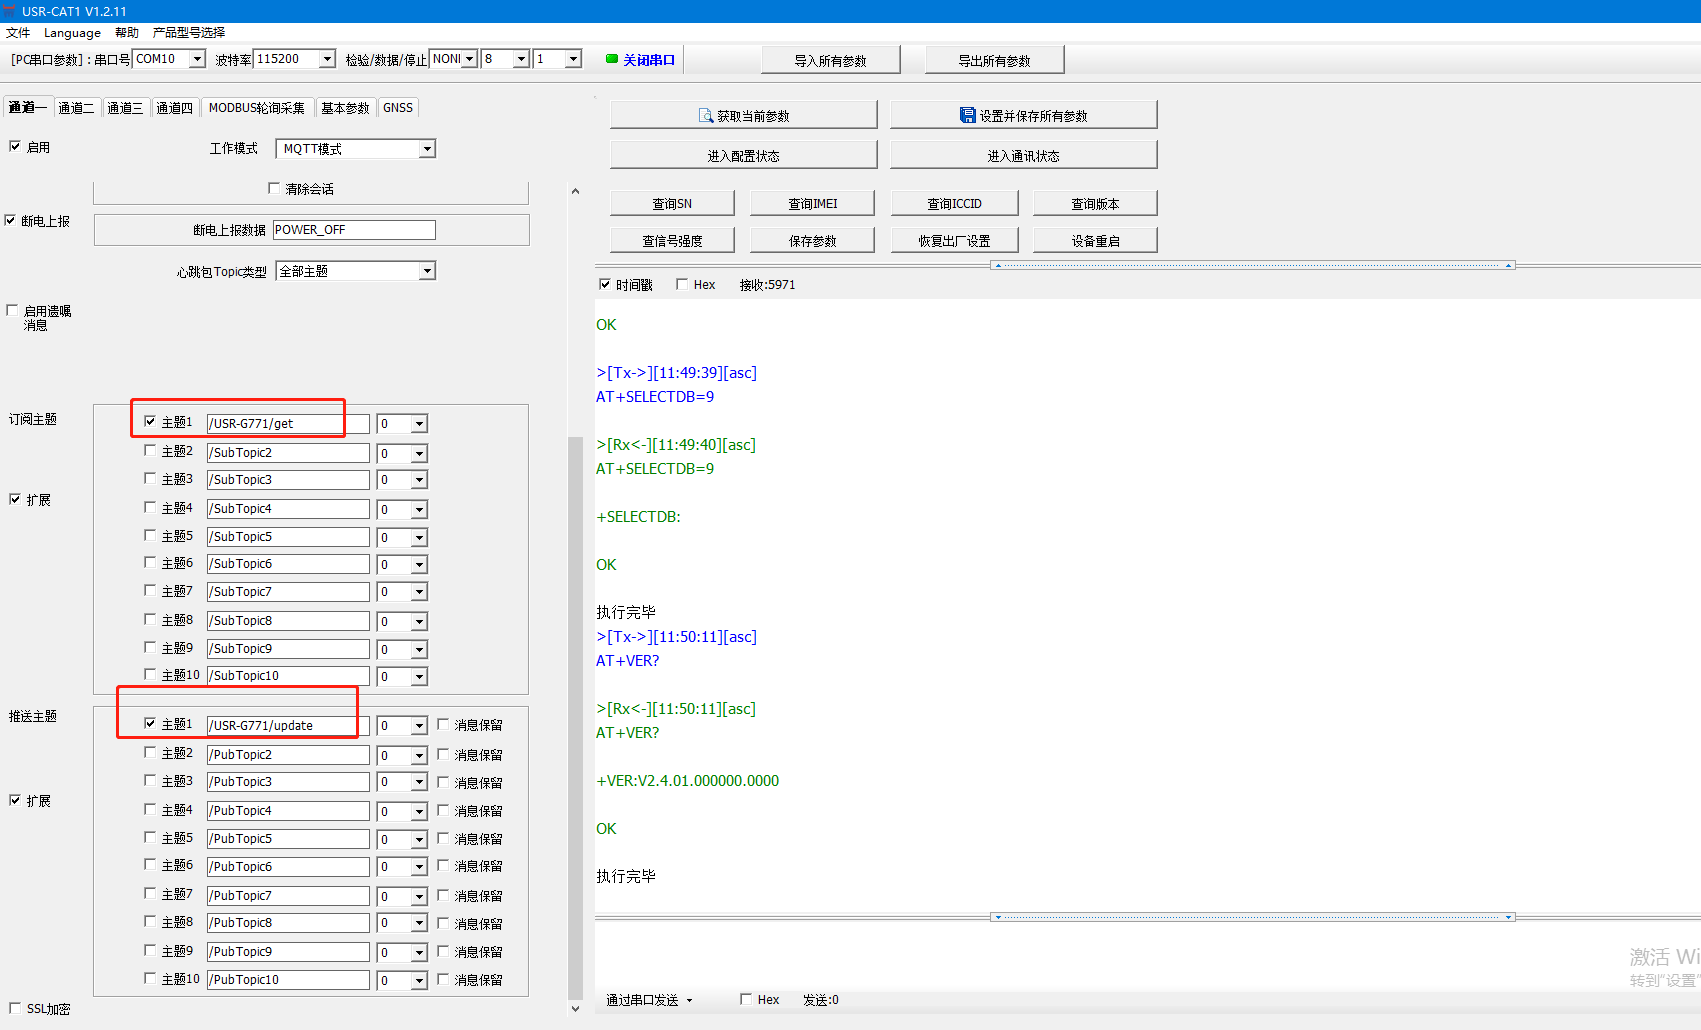Click the USR-CAT1 app icon in title bar
The width and height of the screenshot is (1701, 1030).
(10, 11)
